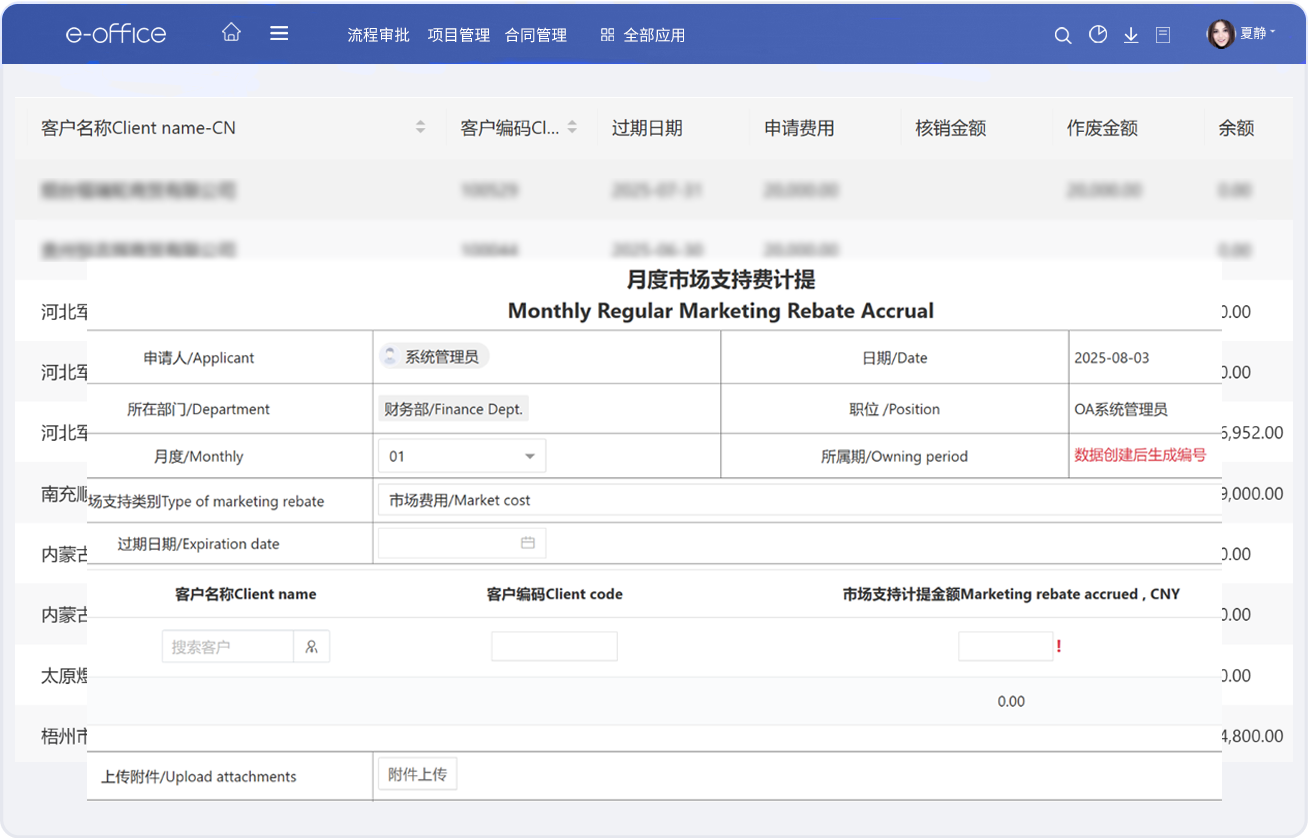Click the user avatar picture
The height and width of the screenshot is (838, 1308).
coord(1221,35)
